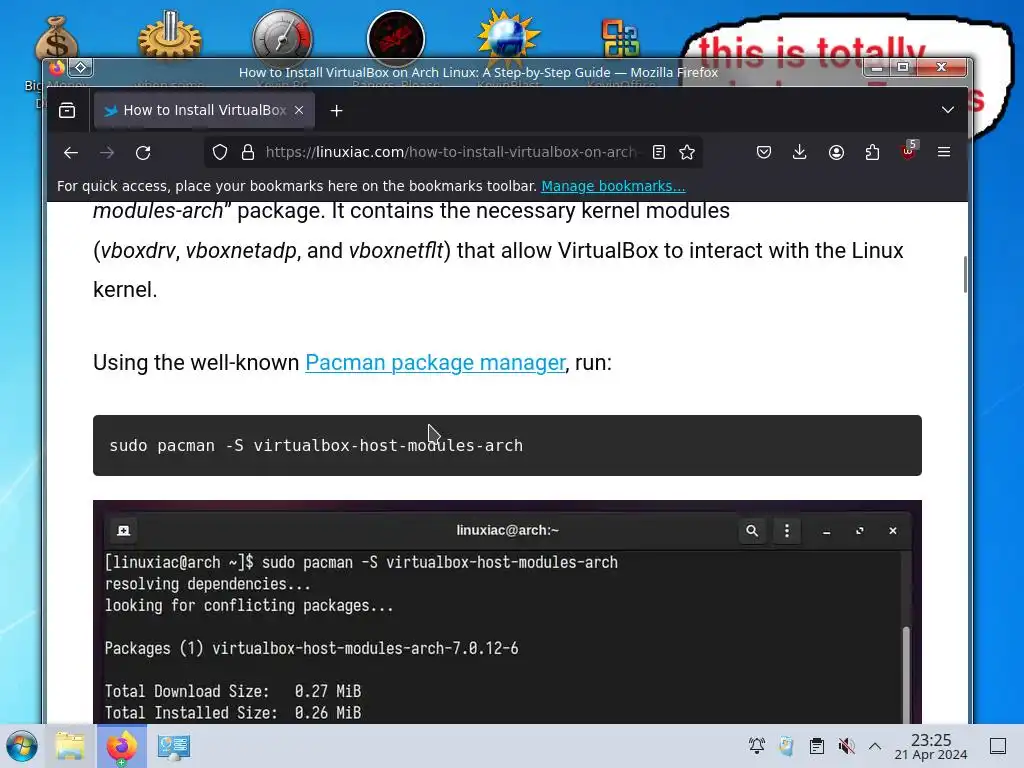Toggle the window on all desktops pin

click(x=81, y=67)
